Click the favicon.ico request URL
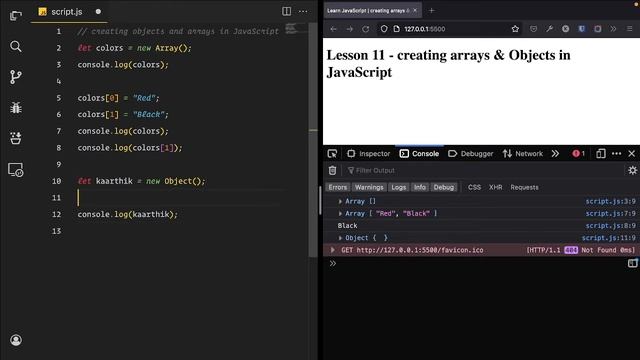 coord(420,250)
